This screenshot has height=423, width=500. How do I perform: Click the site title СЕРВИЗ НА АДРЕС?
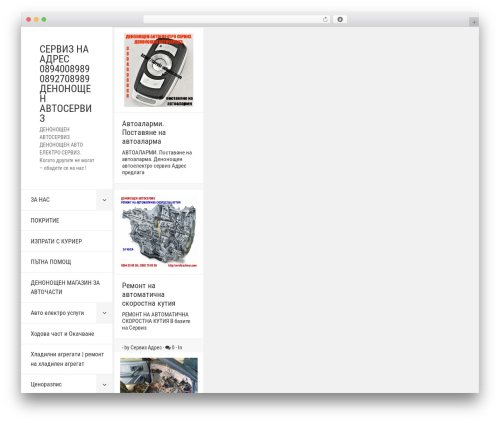coord(65,84)
